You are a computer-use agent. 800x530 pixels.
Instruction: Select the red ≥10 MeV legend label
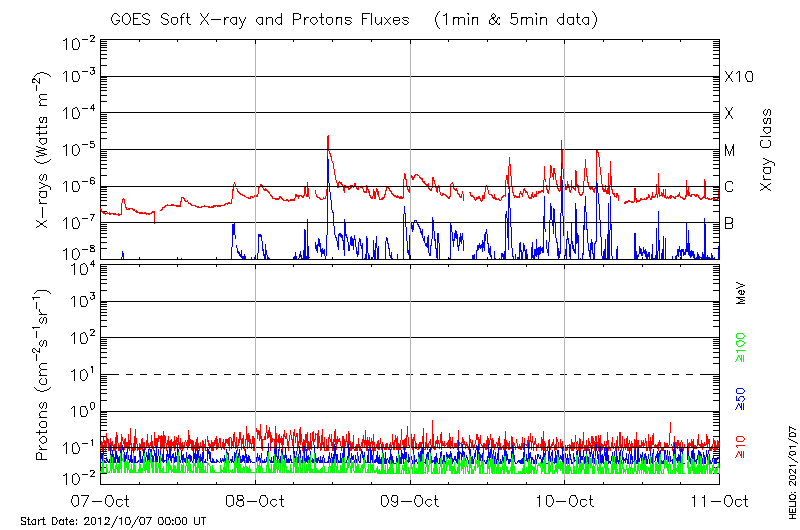(x=741, y=447)
